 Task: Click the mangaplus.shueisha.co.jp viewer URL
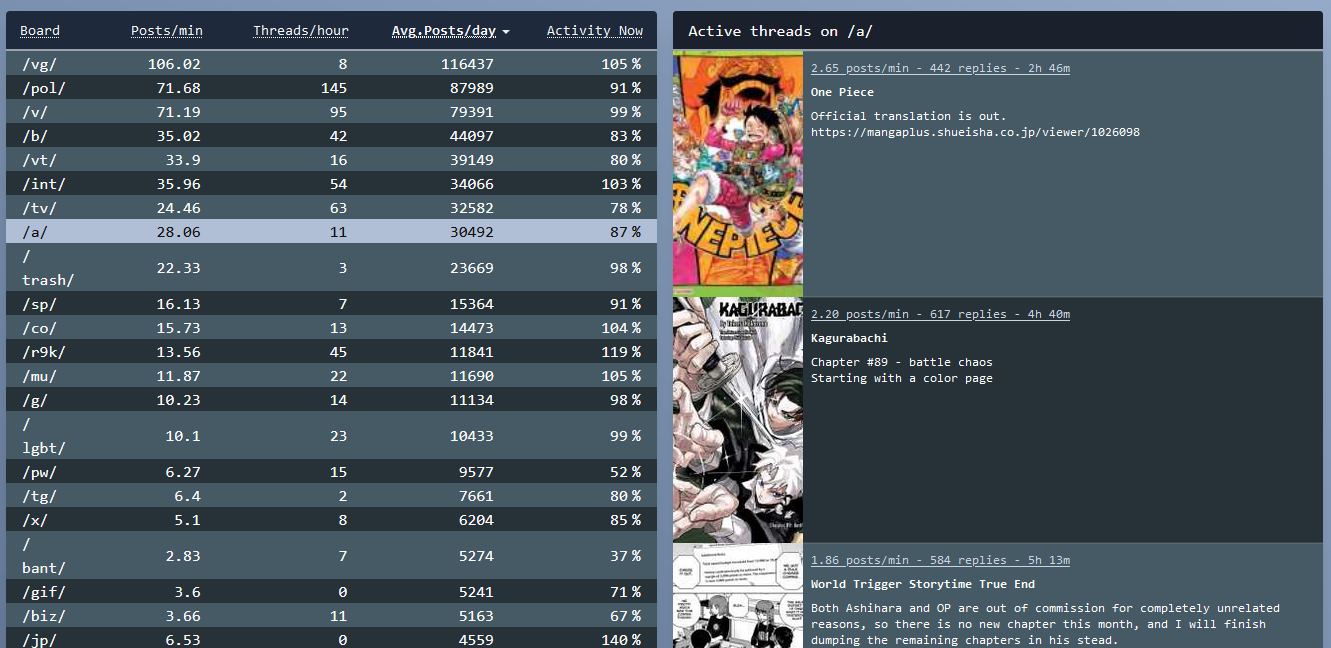tap(975, 132)
